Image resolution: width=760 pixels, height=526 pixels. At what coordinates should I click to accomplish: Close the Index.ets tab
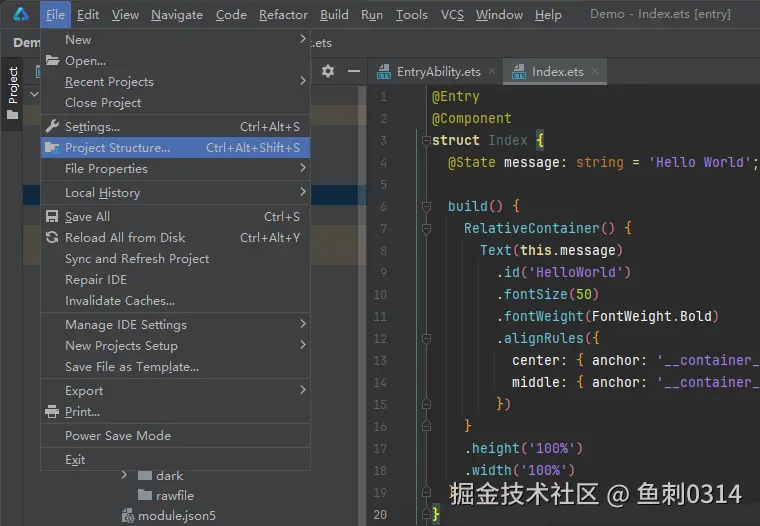(595, 71)
